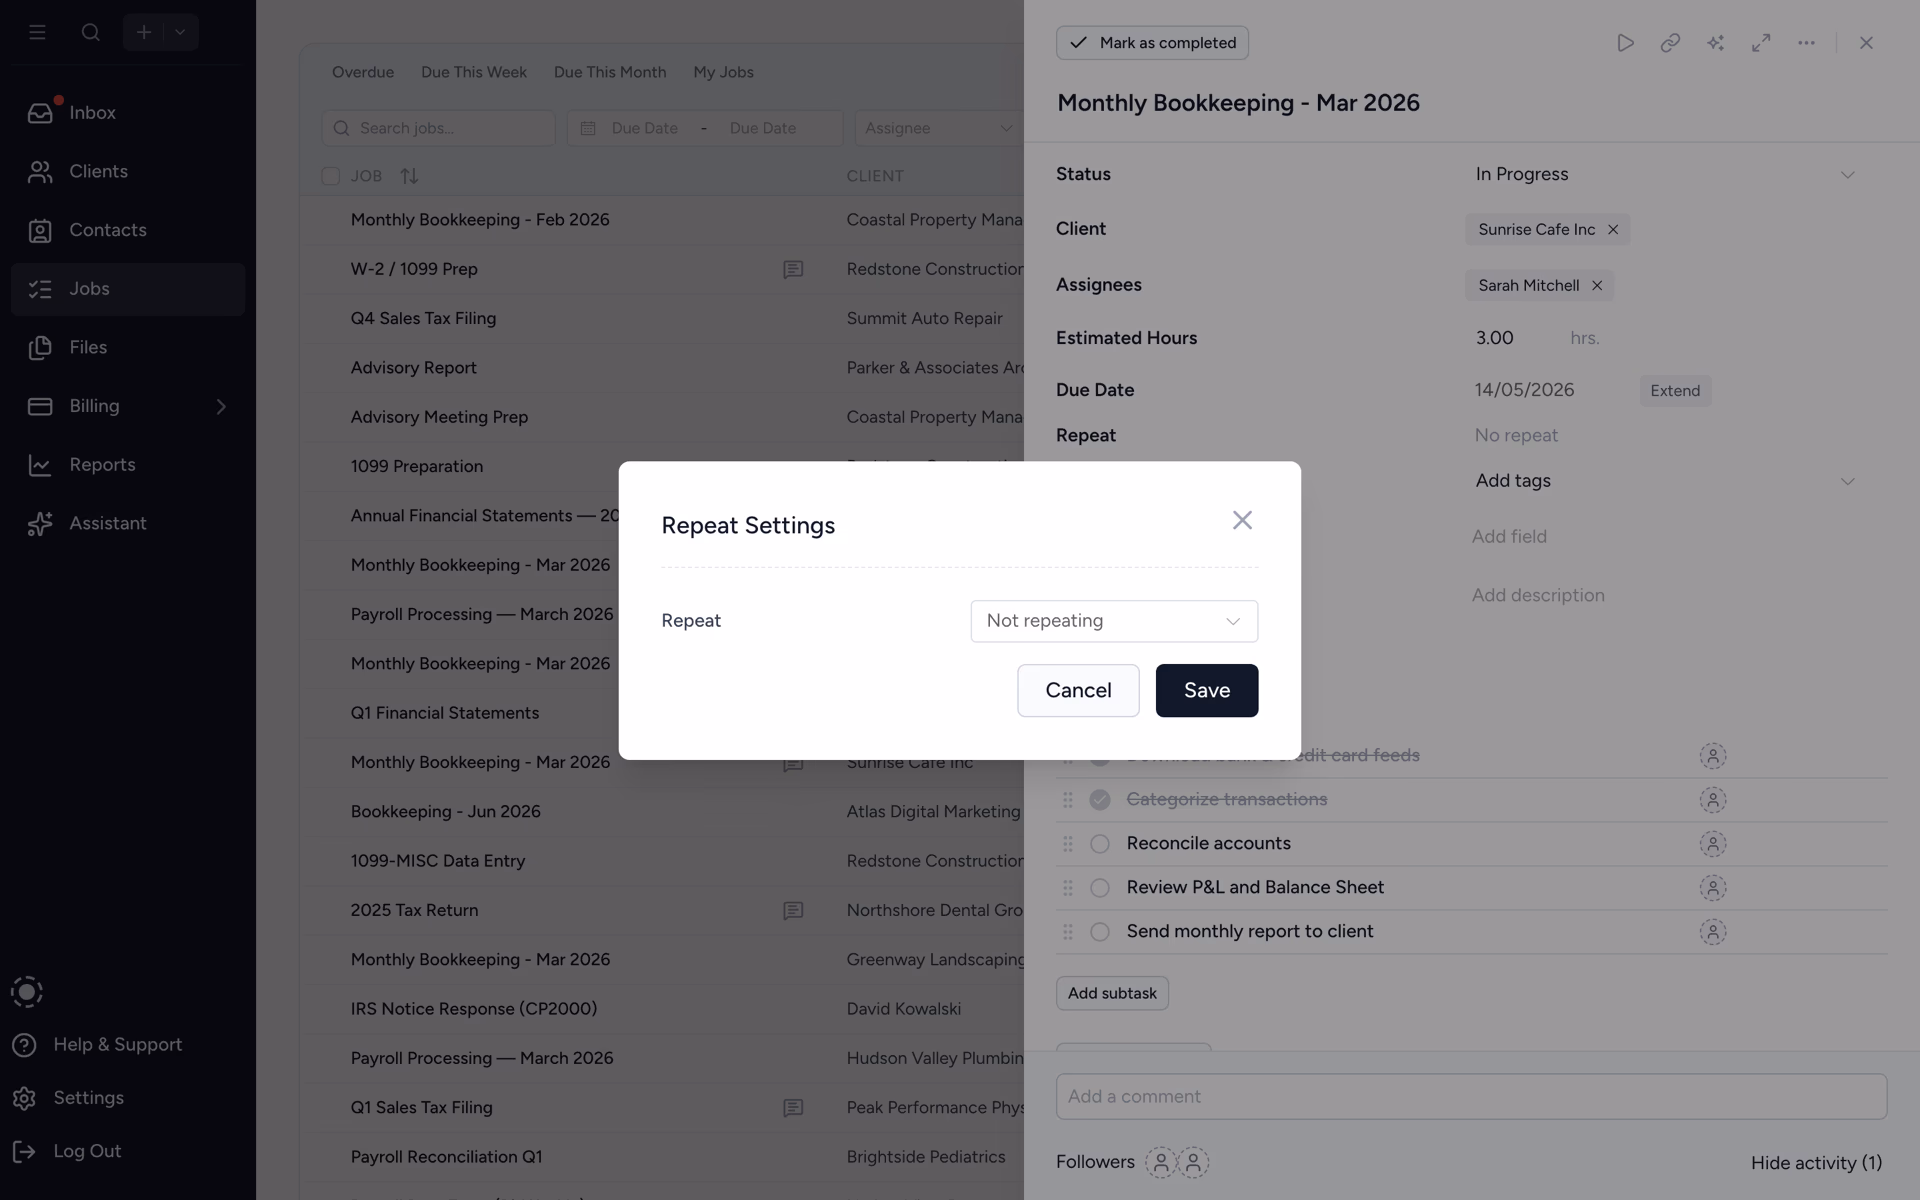
Task: Click the Assistant sparkle icon
Action: [40, 524]
